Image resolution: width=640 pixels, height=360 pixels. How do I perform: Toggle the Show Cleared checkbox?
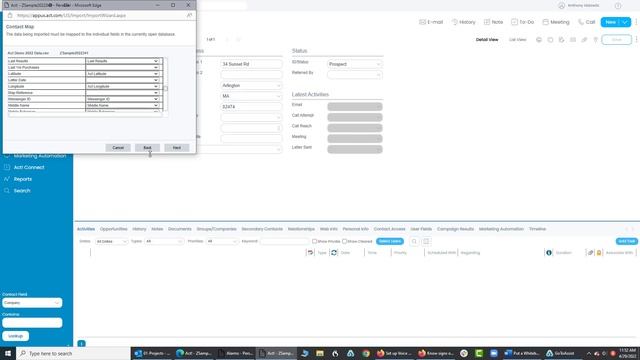(344, 241)
